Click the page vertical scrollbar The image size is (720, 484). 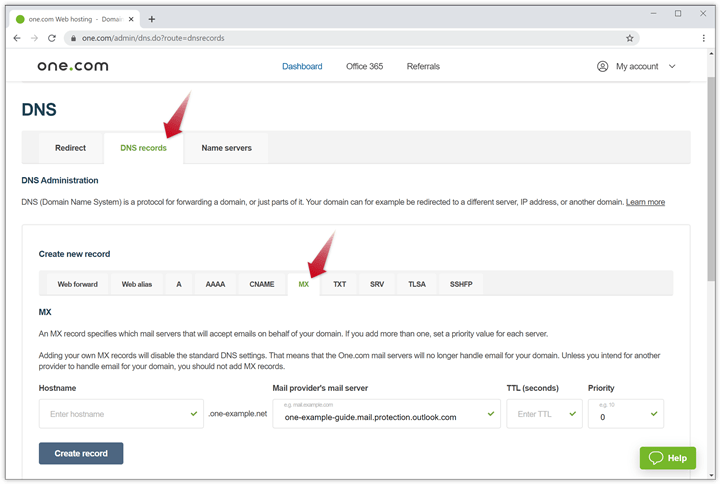[x=711, y=179]
